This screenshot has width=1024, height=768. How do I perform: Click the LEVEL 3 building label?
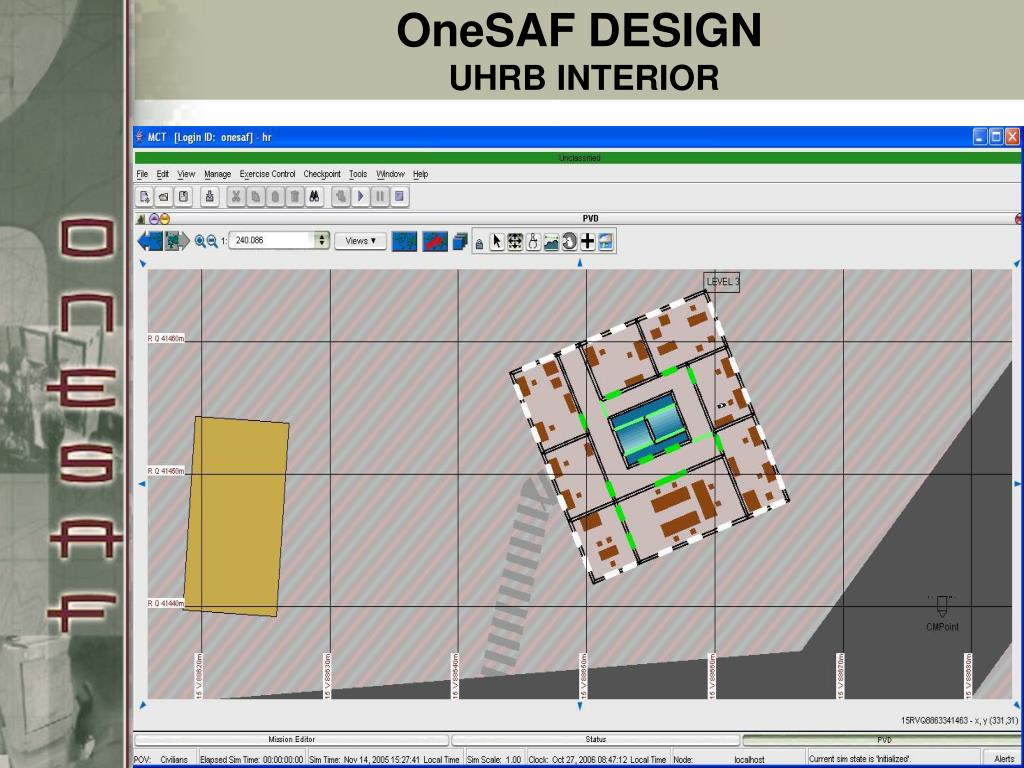tap(722, 281)
